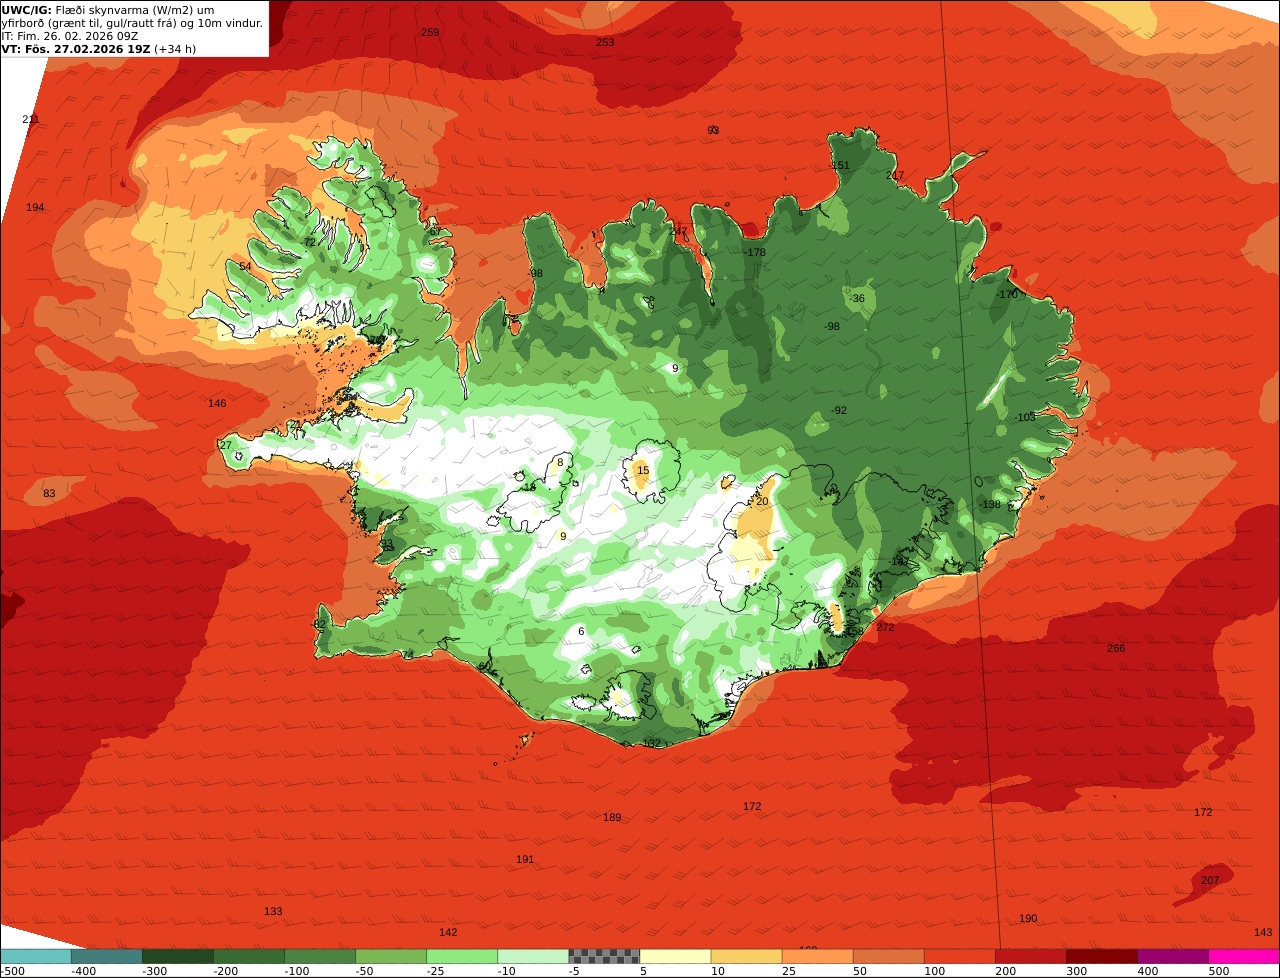1280x978 pixels.
Task: Click the green -100 to -50 legend swatch
Action: click(319, 956)
